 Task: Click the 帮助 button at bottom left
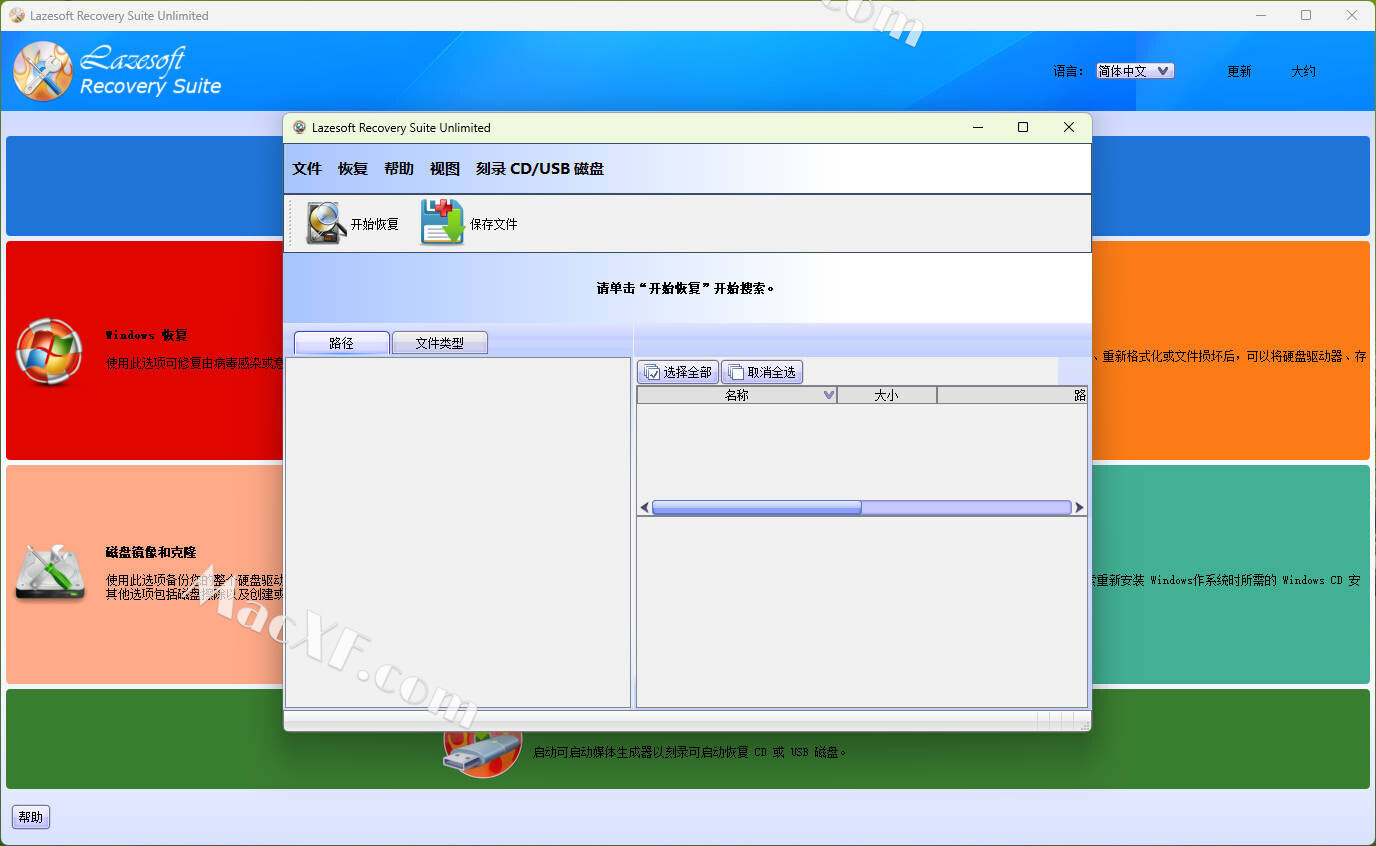click(x=31, y=817)
